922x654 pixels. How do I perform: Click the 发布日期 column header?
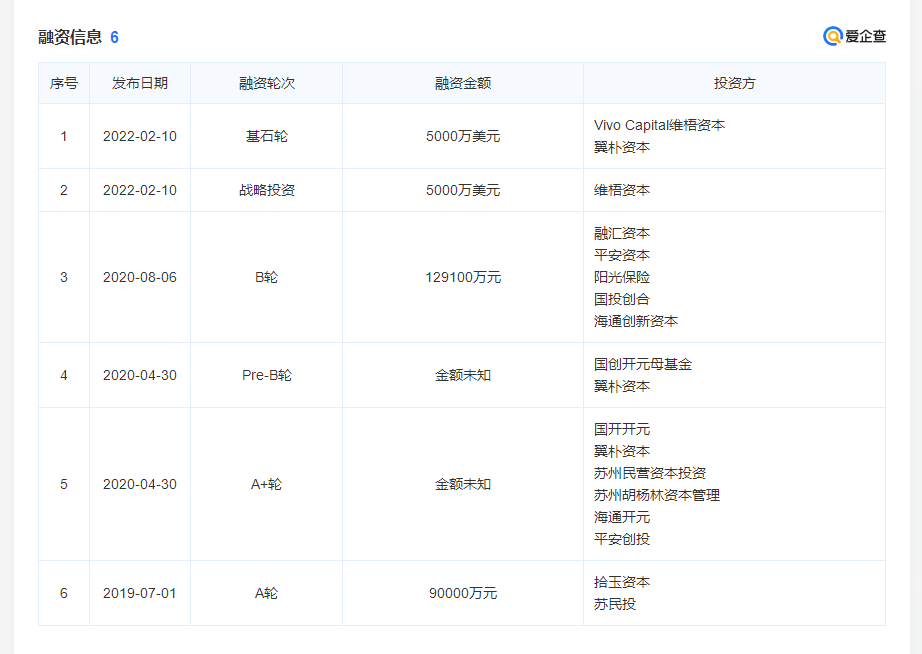140,83
